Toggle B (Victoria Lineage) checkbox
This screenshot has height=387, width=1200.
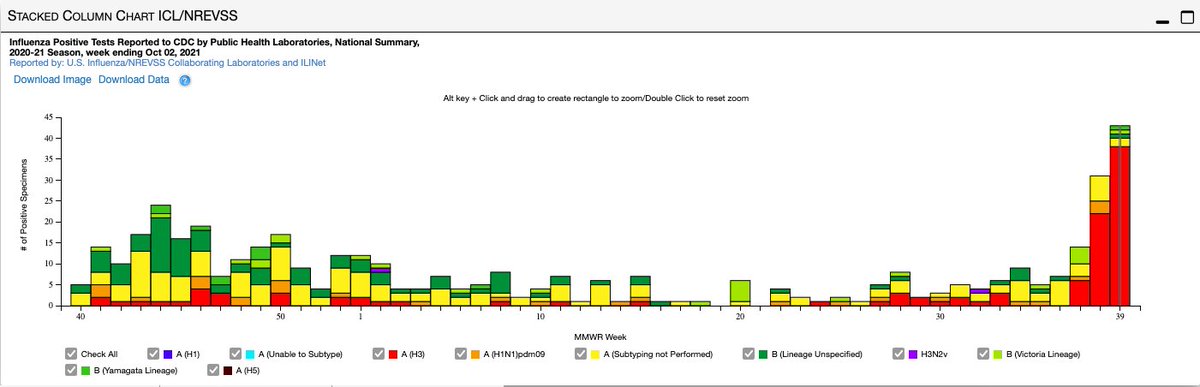coord(984,353)
